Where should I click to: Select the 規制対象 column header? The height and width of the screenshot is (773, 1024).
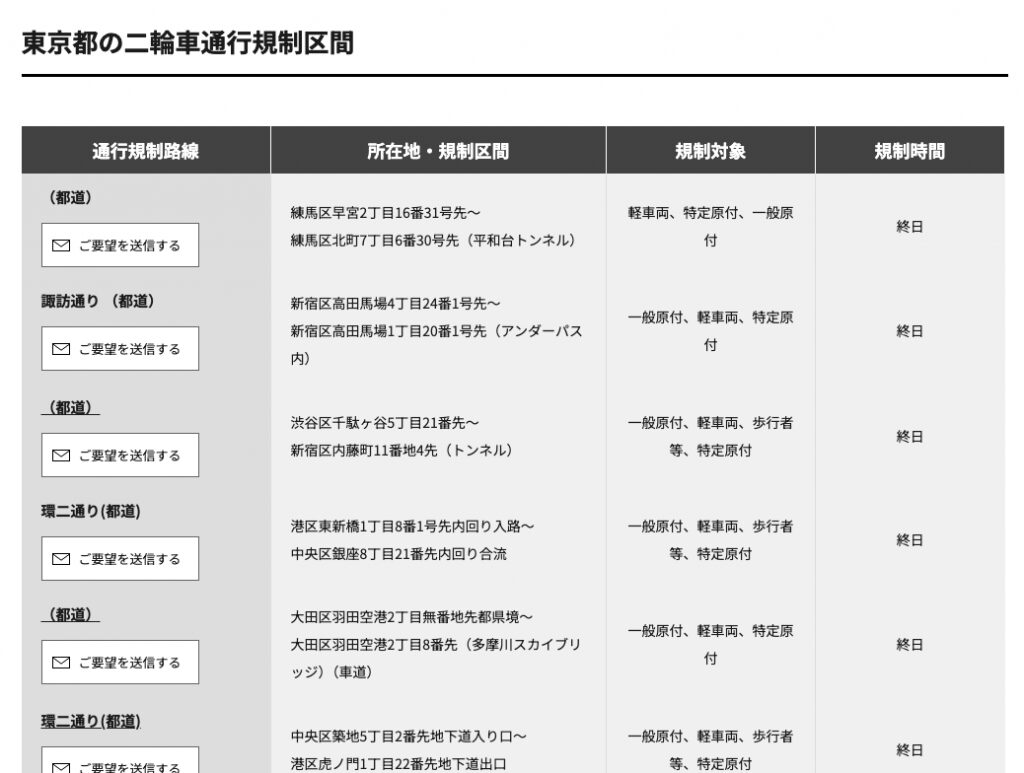pos(710,151)
